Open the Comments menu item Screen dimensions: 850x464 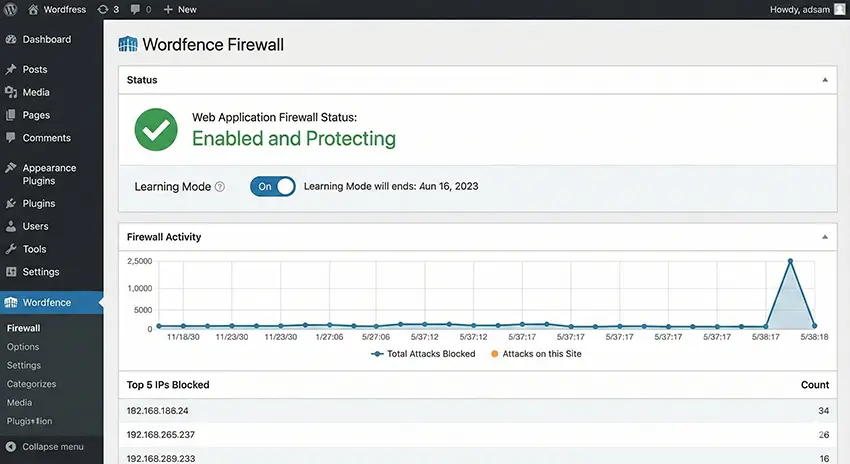(47, 138)
